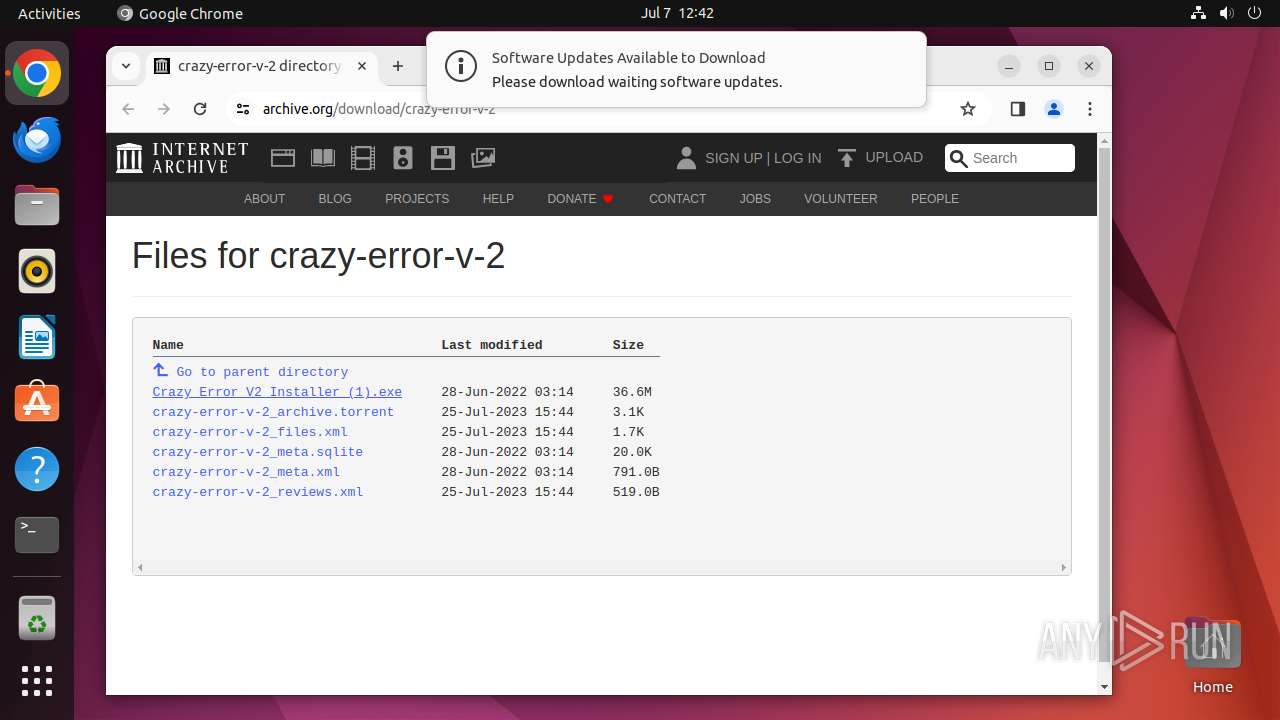Launch Rhythmbox from the dock
The width and height of the screenshot is (1280, 720).
pyautogui.click(x=37, y=271)
